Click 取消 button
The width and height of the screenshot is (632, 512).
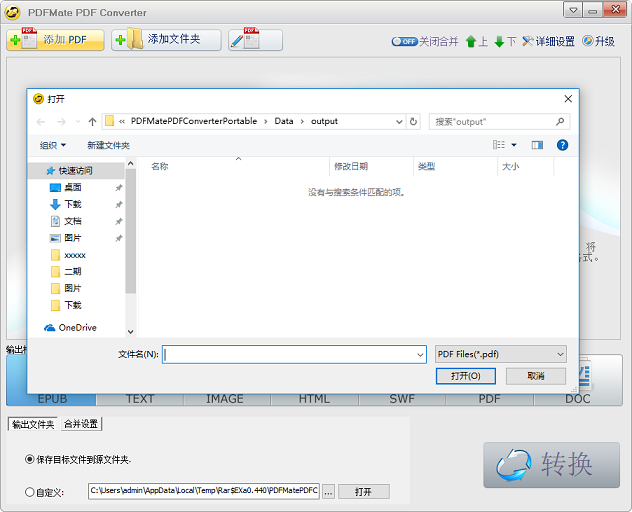pos(536,376)
